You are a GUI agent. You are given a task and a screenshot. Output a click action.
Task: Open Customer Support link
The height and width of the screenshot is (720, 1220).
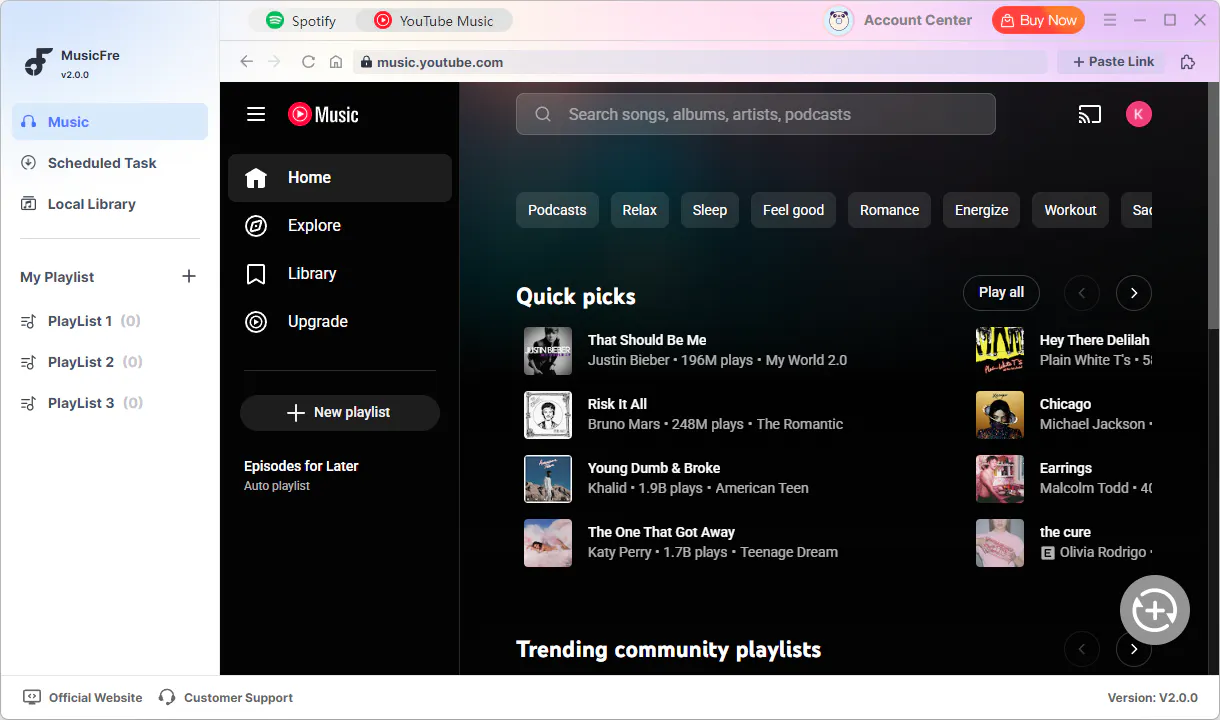click(x=226, y=698)
